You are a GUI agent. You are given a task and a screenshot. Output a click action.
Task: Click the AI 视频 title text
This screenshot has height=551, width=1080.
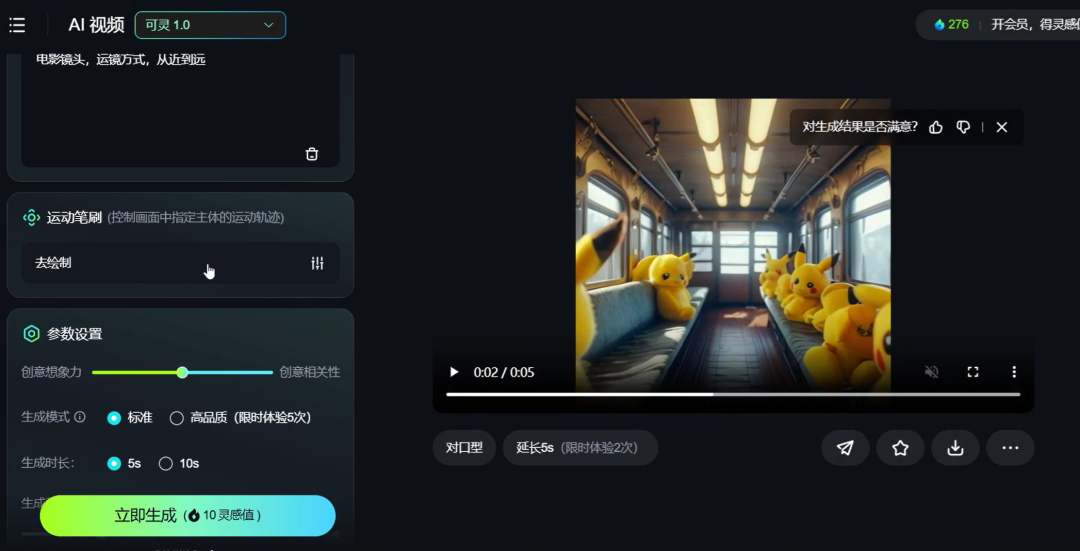[x=96, y=25]
